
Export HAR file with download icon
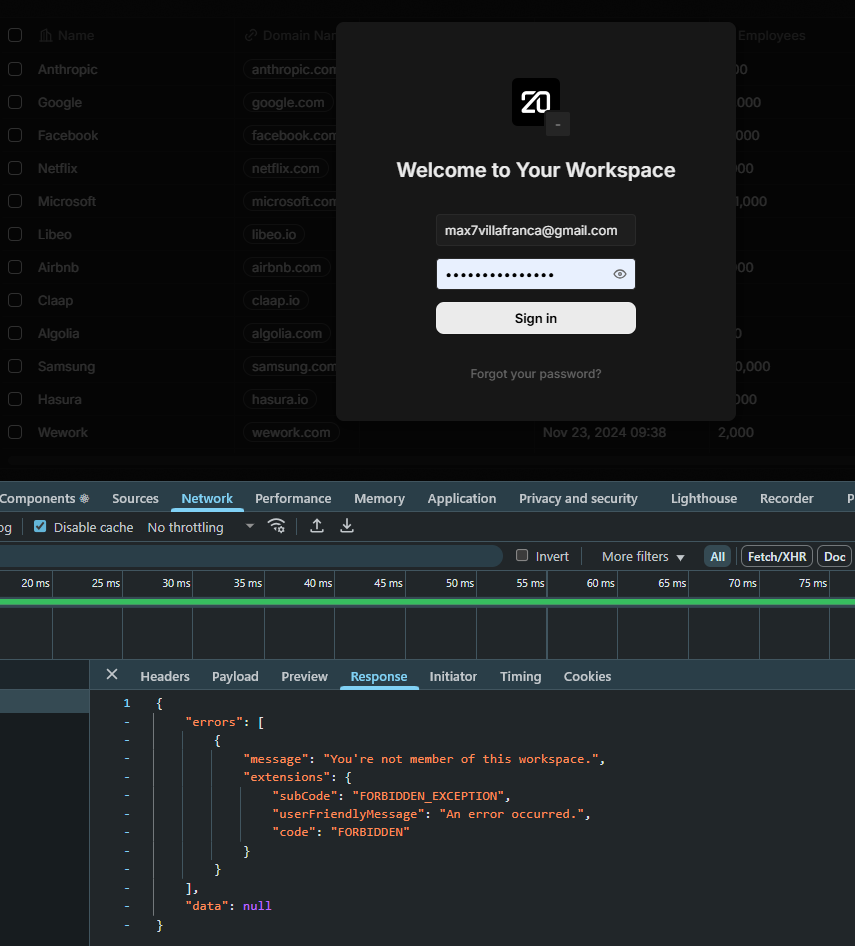pos(347,526)
